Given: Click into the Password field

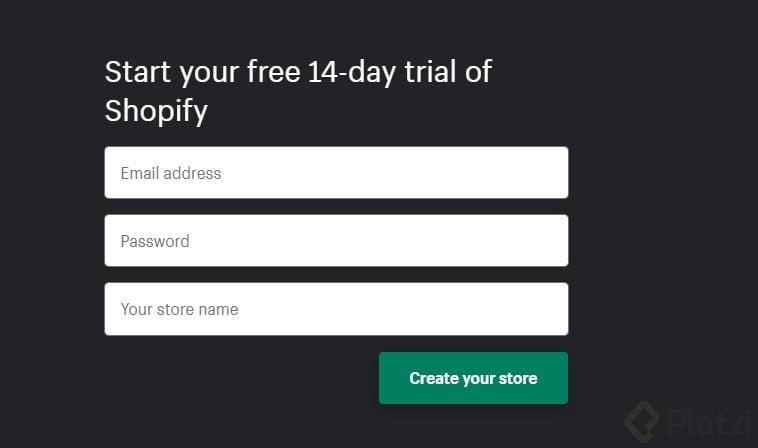Looking at the screenshot, I should (336, 241).
